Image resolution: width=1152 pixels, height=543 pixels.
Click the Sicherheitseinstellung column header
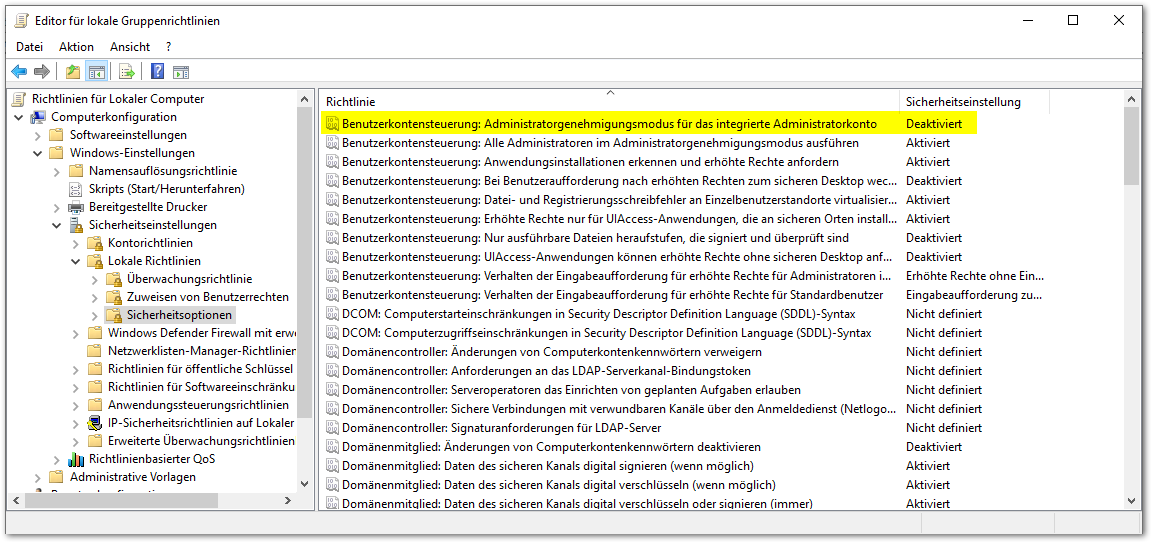point(963,101)
